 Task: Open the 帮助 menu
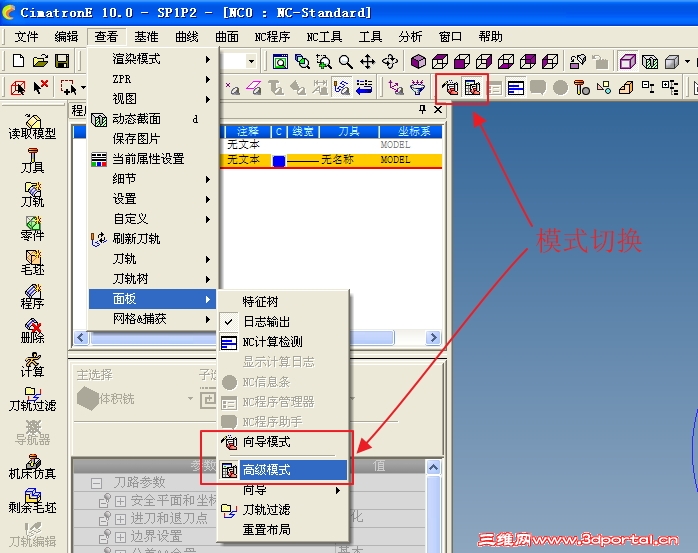point(491,37)
